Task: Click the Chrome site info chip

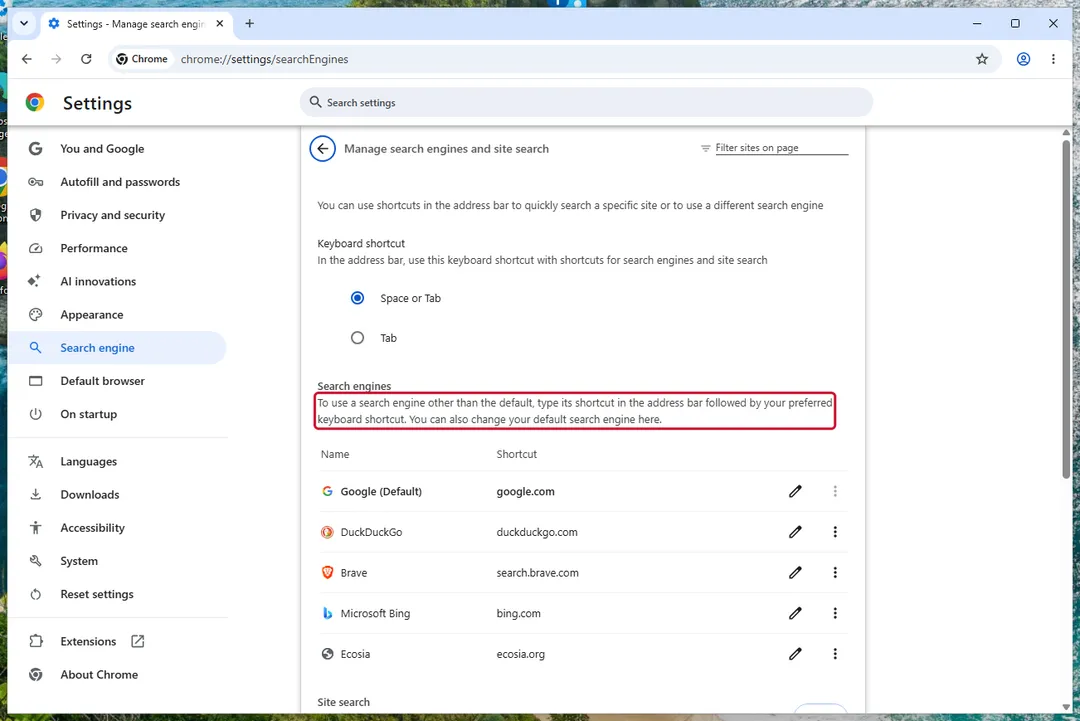Action: [142, 59]
